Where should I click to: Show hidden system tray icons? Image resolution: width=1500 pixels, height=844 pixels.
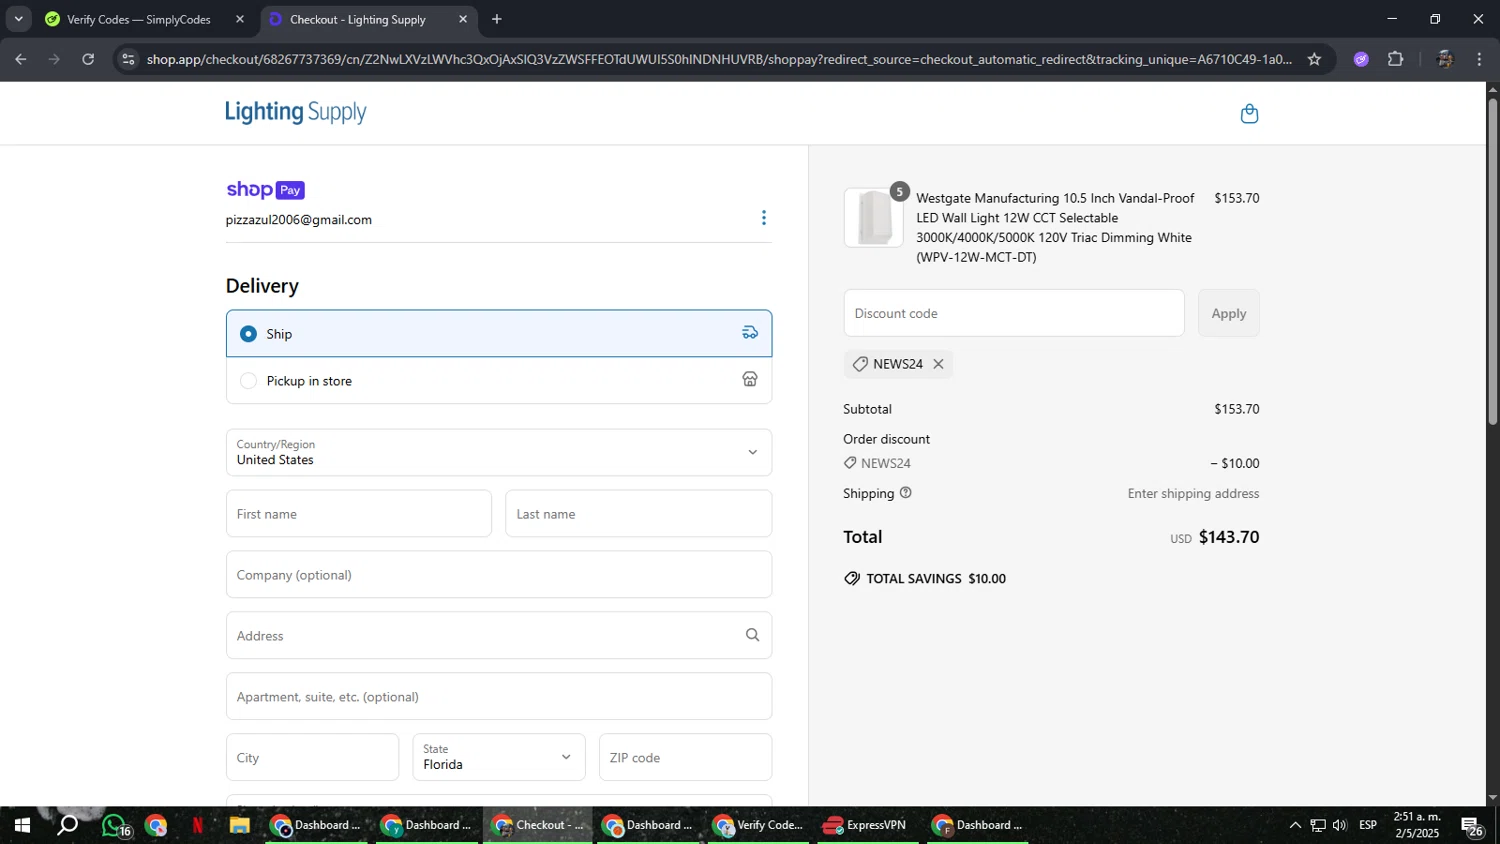(1295, 826)
